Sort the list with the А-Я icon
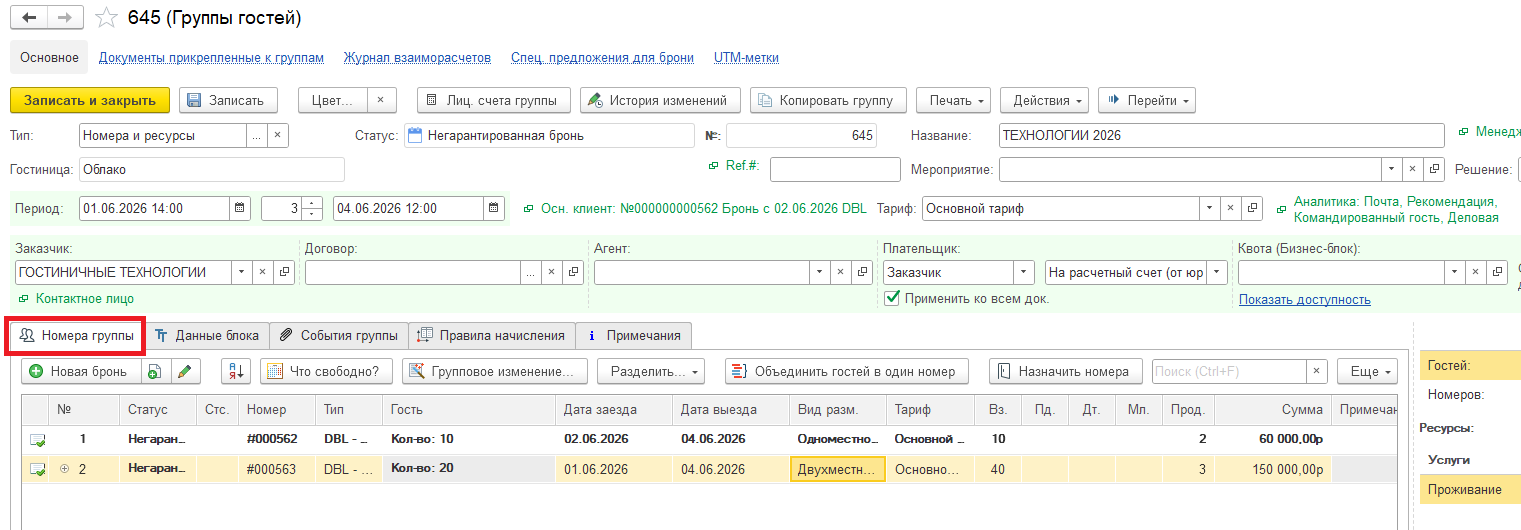Screen dimensions: 1521x530 click(x=235, y=371)
